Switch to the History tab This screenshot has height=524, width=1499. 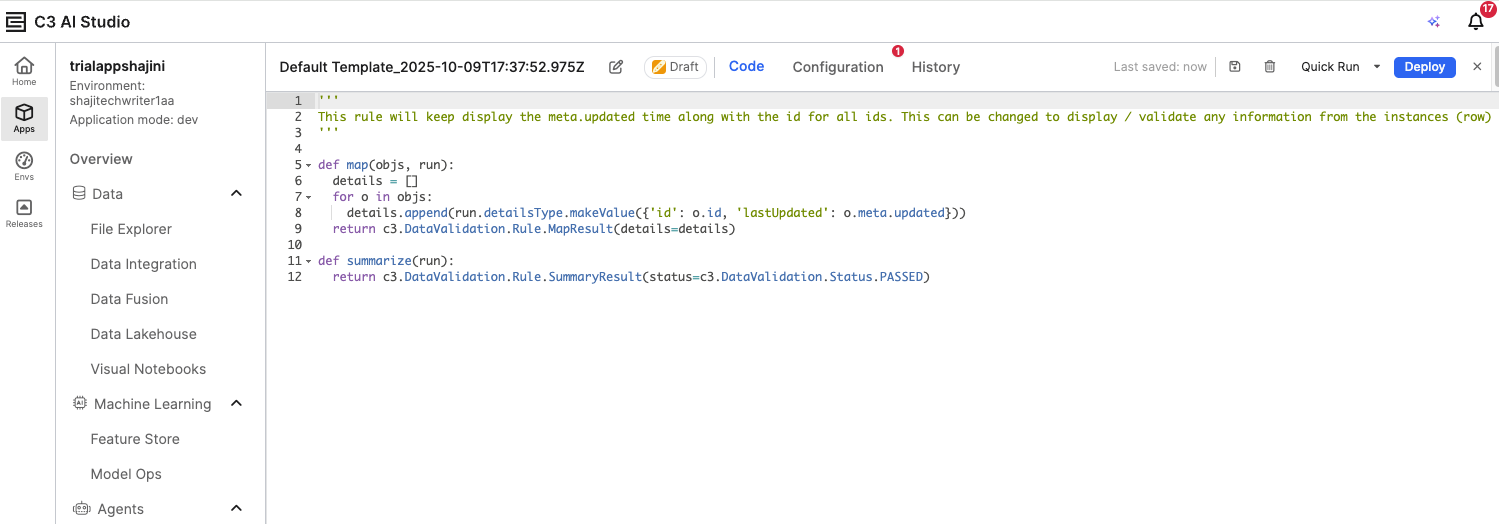coord(935,67)
